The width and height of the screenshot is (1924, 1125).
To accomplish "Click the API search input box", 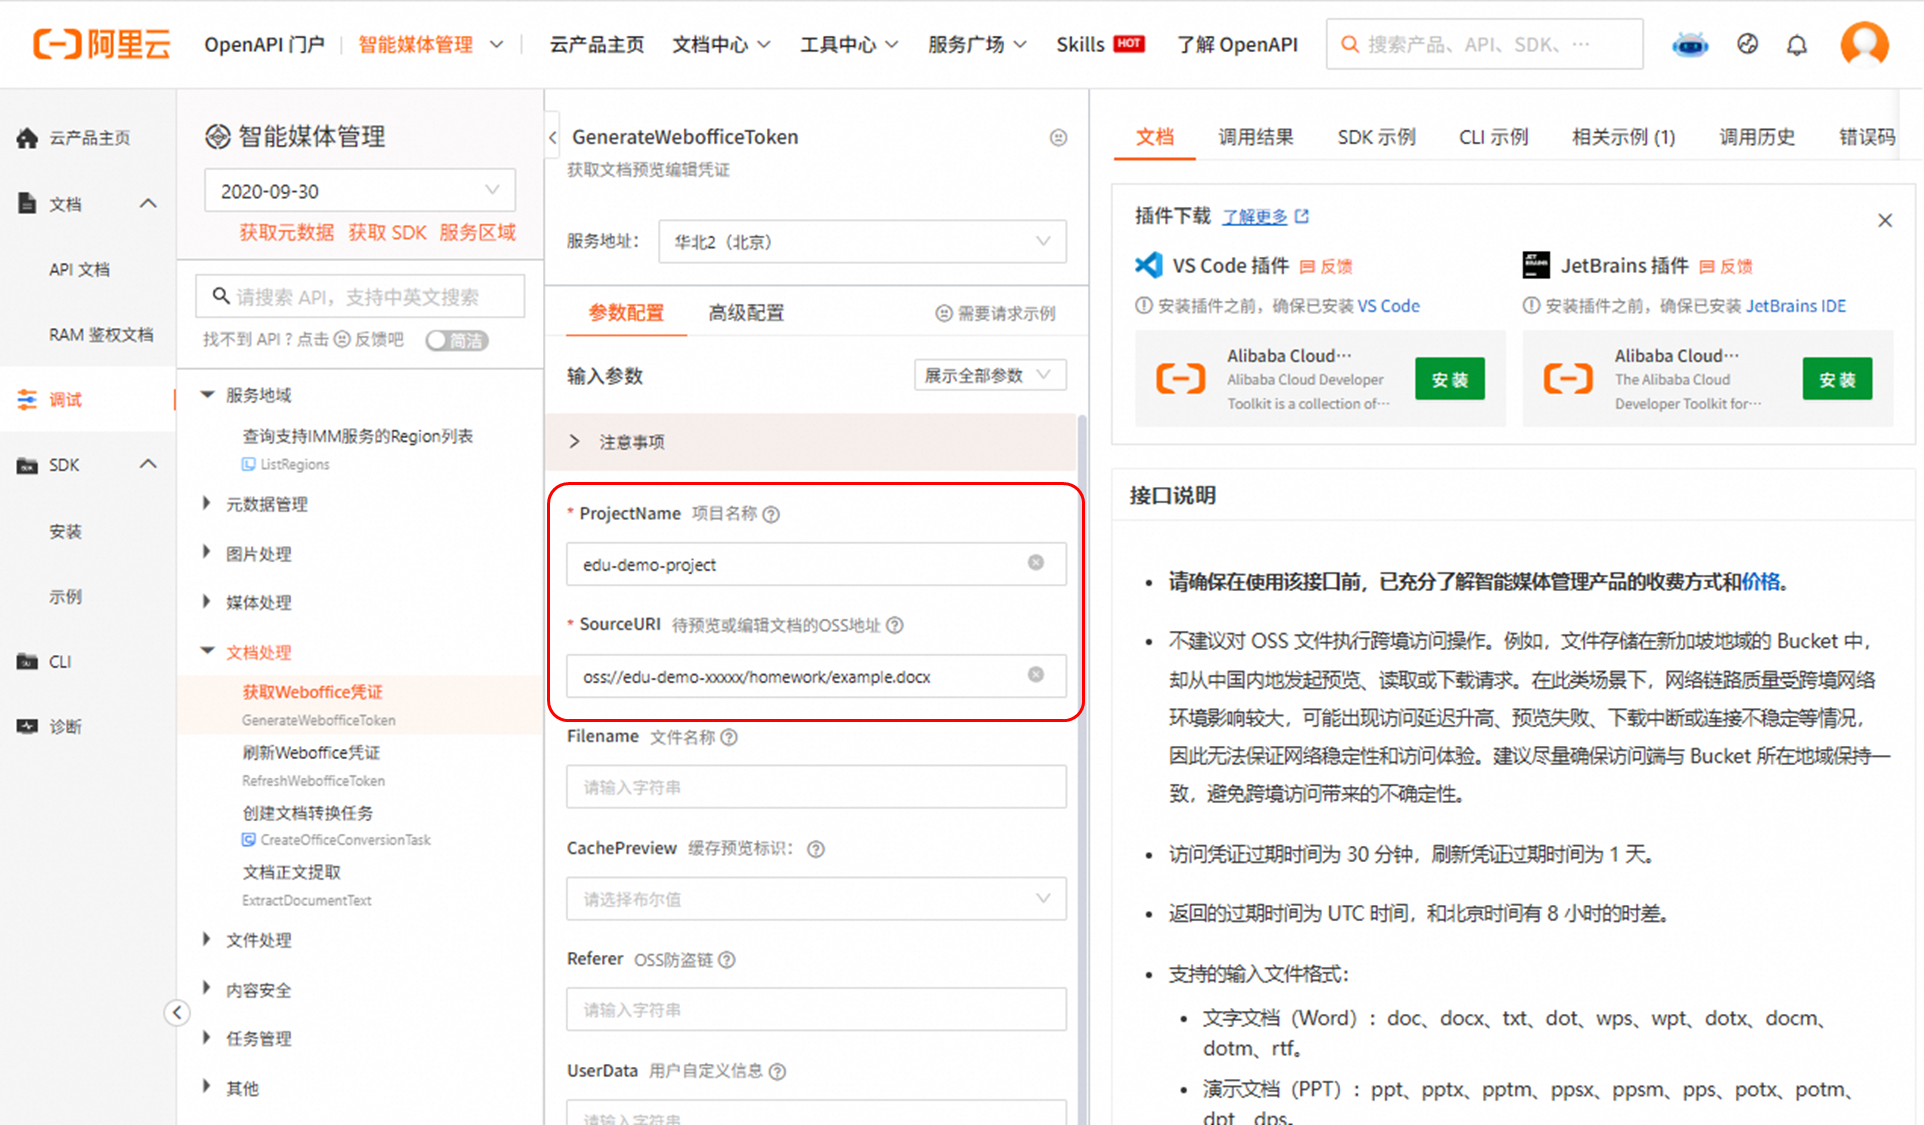I will [x=360, y=296].
